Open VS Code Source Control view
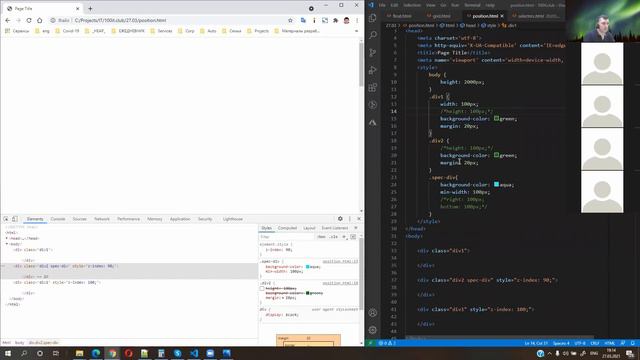Screen dimensions: 640x360 pos(372,53)
